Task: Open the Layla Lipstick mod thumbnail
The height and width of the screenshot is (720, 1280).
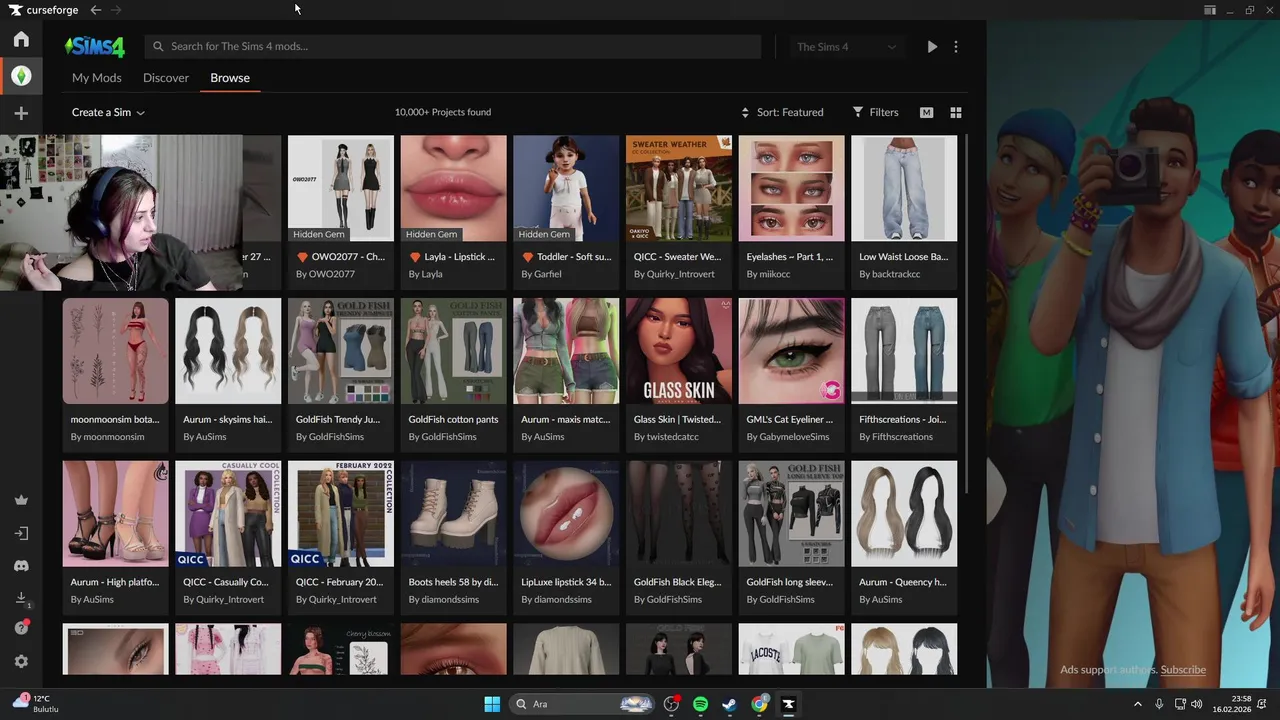Action: click(454, 188)
